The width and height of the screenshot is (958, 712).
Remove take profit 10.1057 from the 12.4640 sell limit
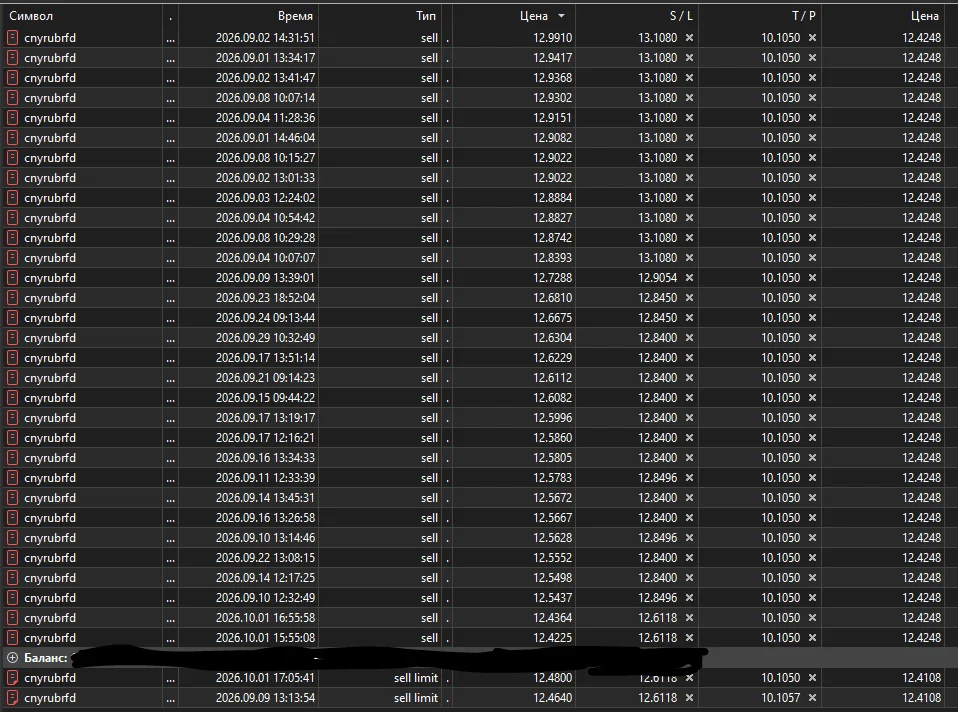[x=813, y=698]
